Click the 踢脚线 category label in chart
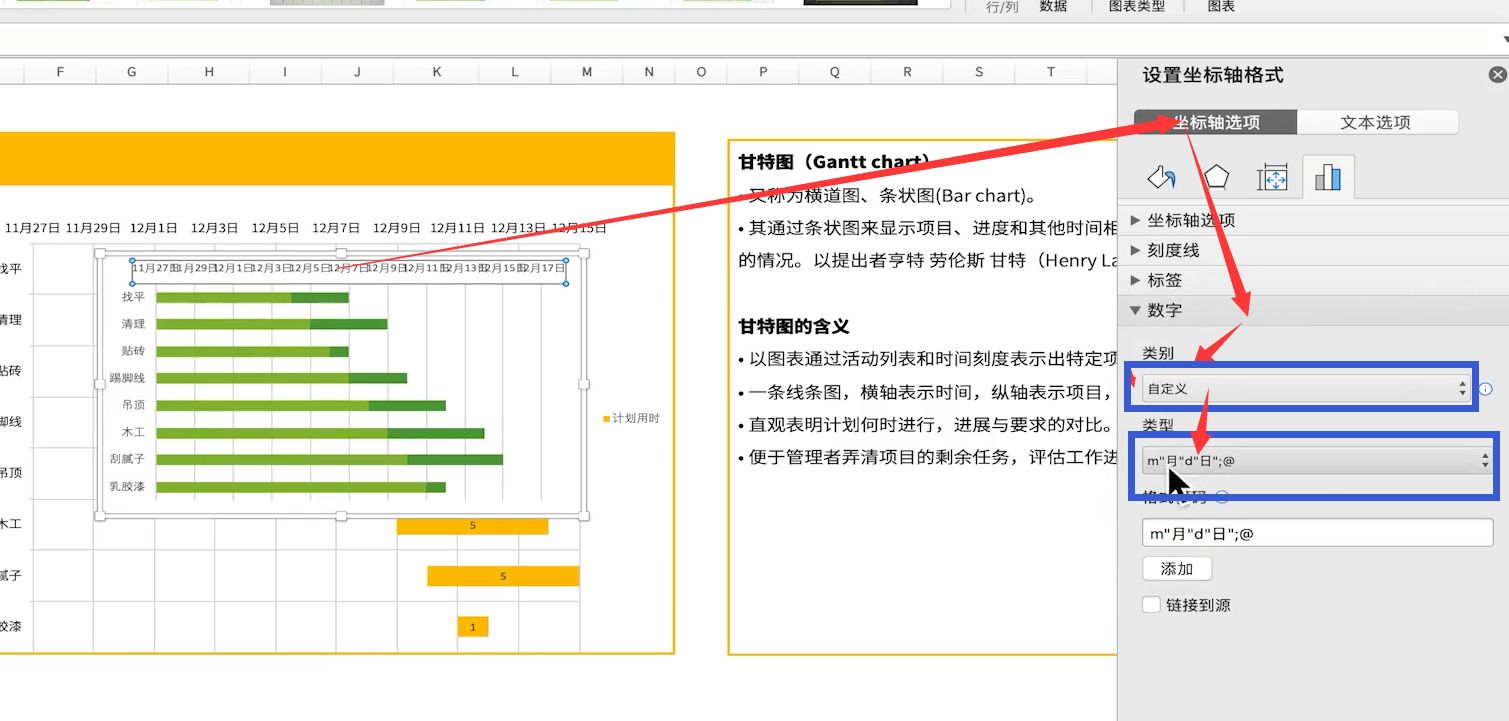Screen dimensions: 1509x721 [127, 378]
